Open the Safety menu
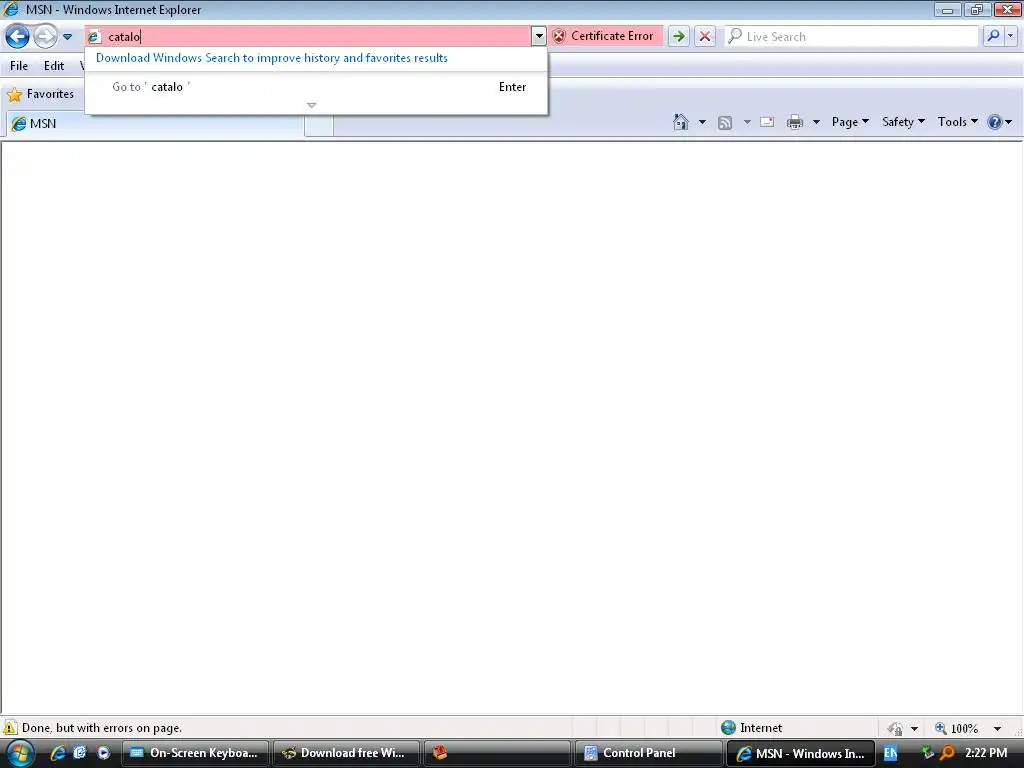 903,122
